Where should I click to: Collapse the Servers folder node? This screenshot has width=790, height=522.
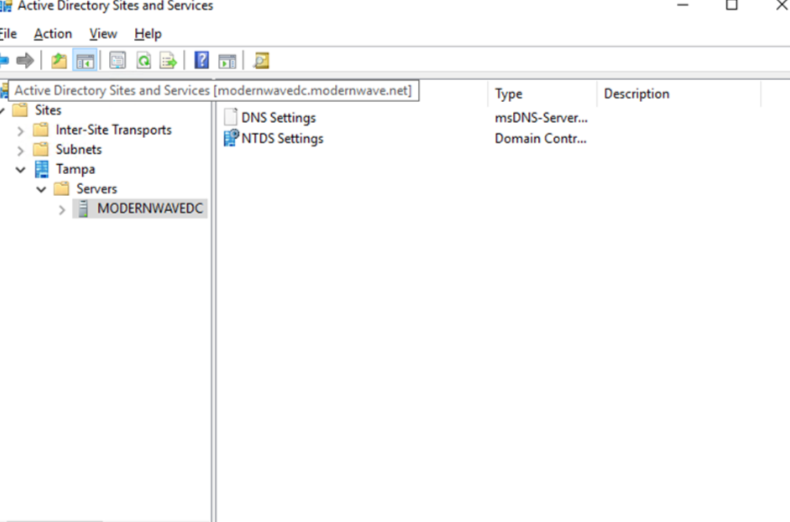[x=41, y=189]
